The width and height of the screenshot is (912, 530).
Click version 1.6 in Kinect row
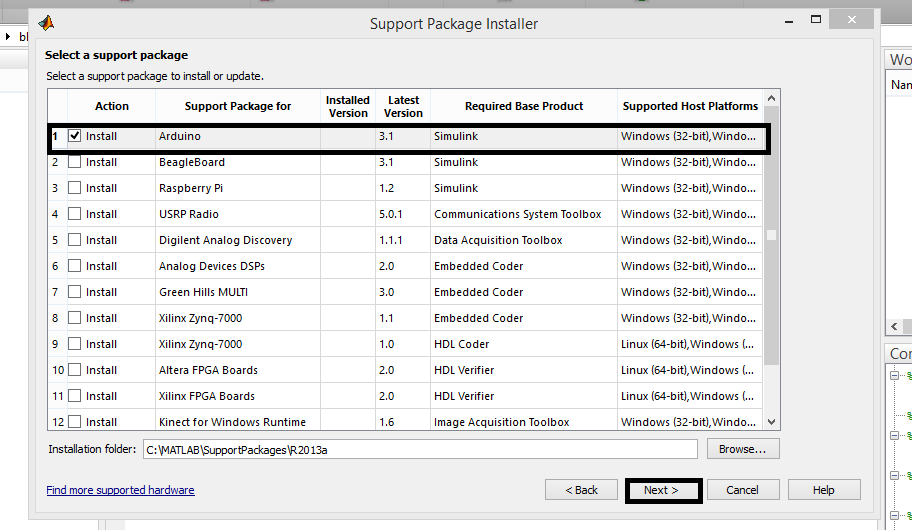(403, 421)
